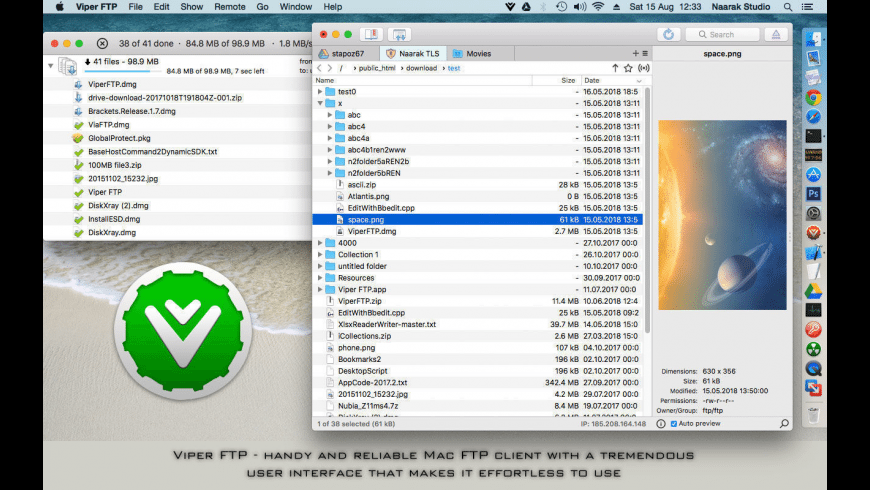Open the Viper FTP app menu
This screenshot has height=490, width=870.
(x=97, y=7)
